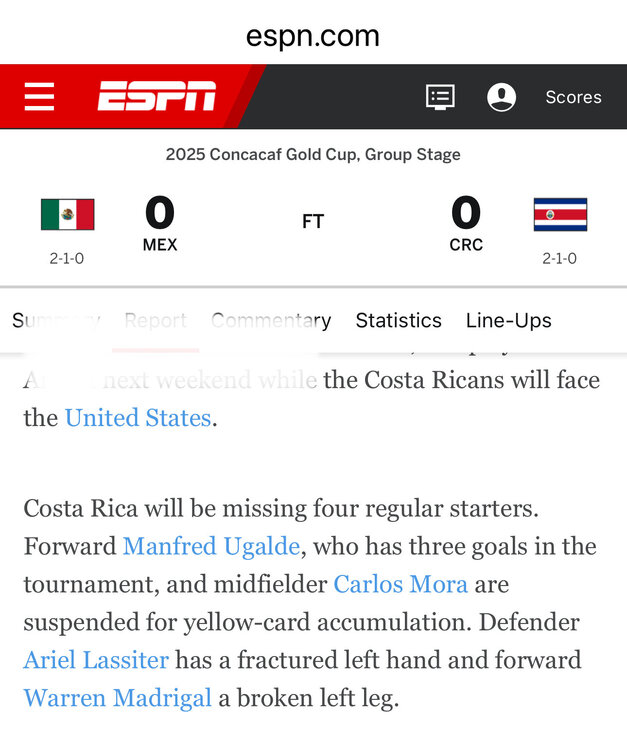The width and height of the screenshot is (627, 750).
Task: Tap the MEX team abbreviation
Action: [160, 245]
